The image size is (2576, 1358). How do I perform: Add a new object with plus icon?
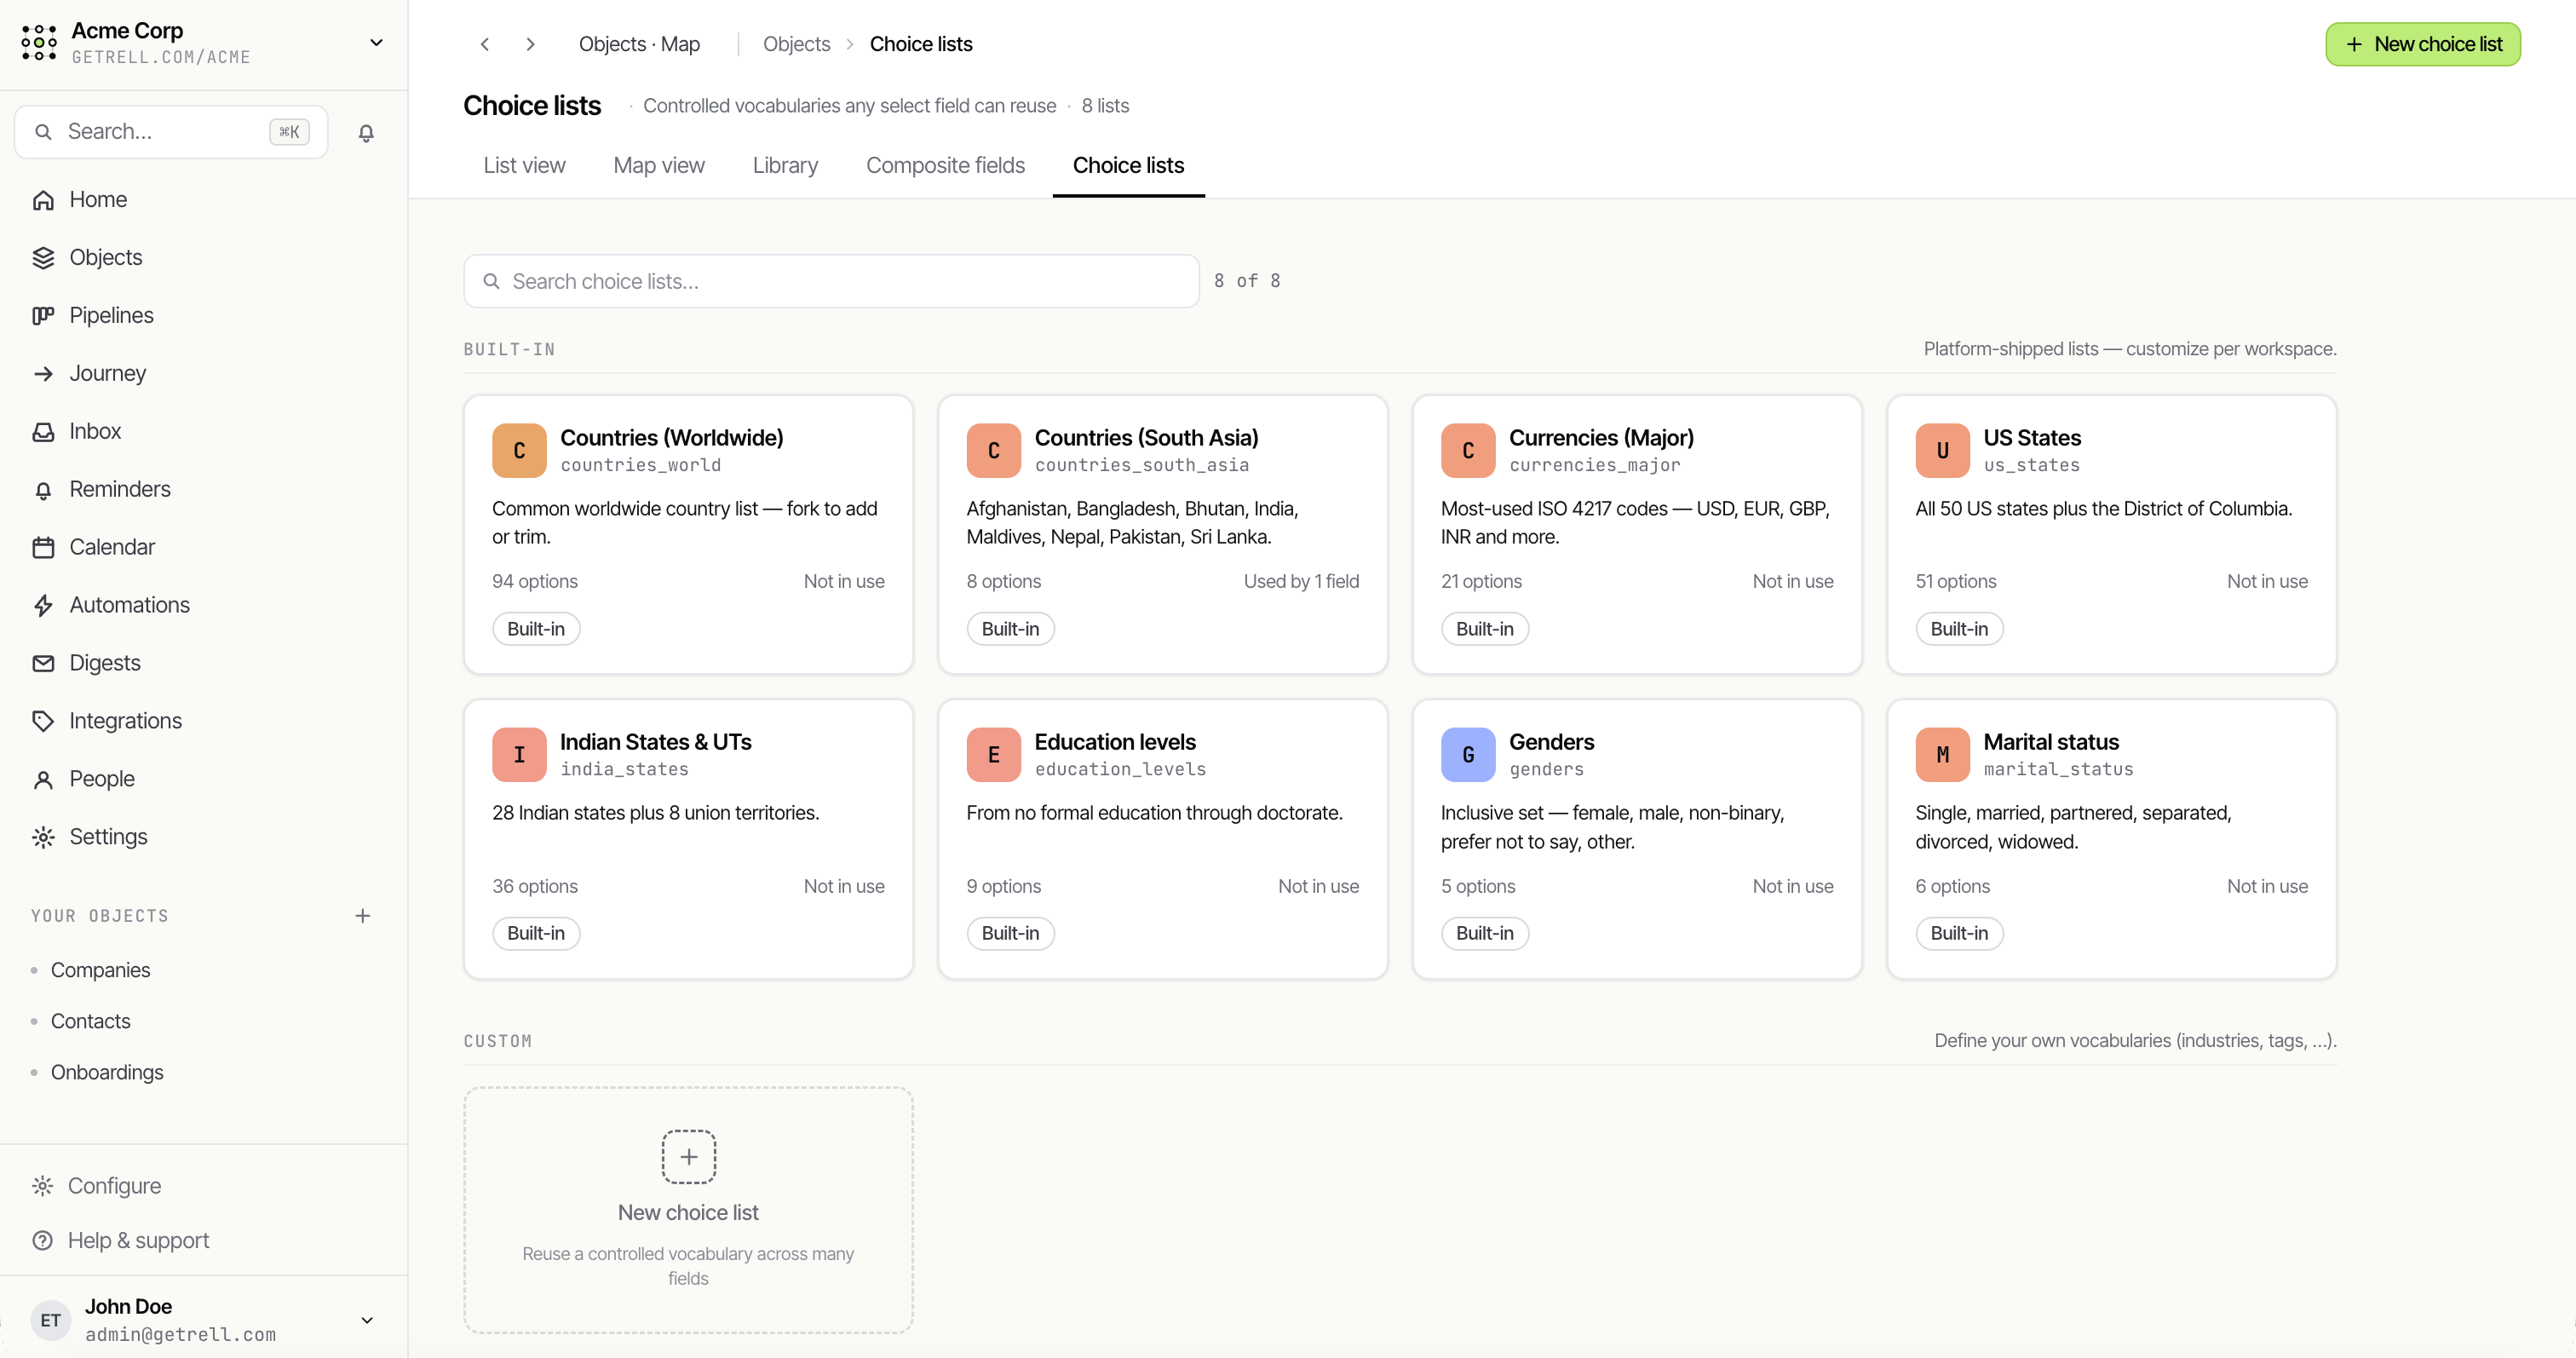(x=363, y=916)
